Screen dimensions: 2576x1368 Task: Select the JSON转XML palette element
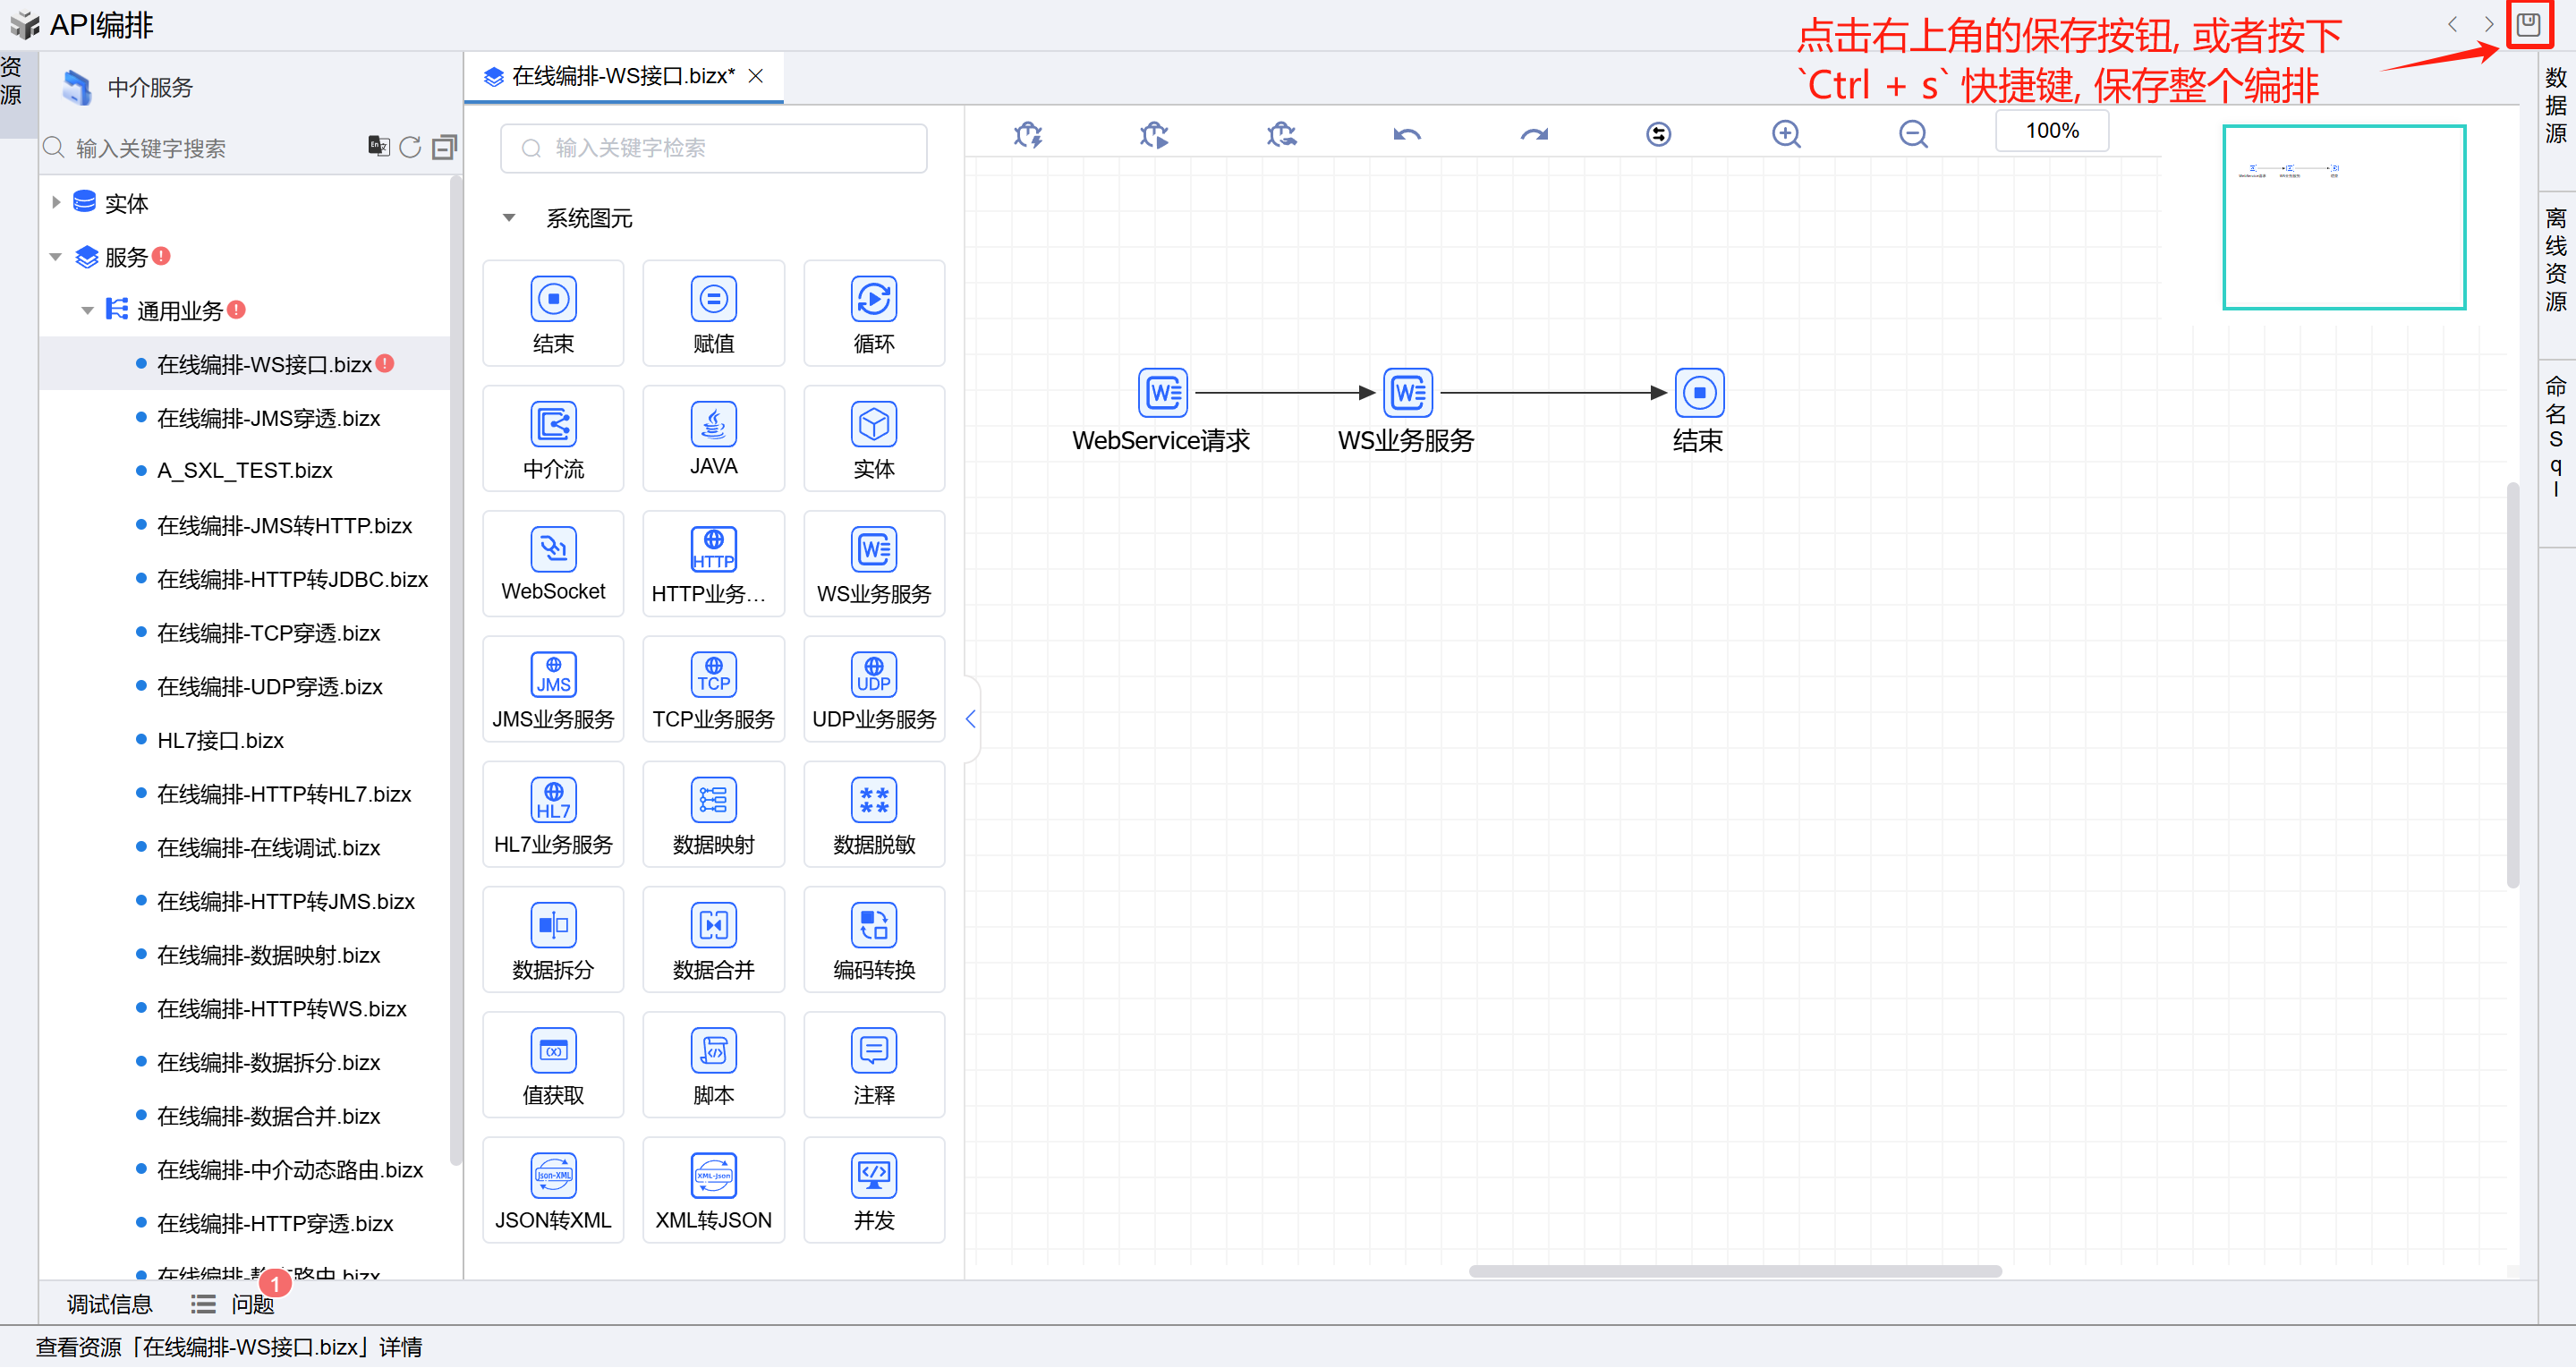coord(553,1189)
